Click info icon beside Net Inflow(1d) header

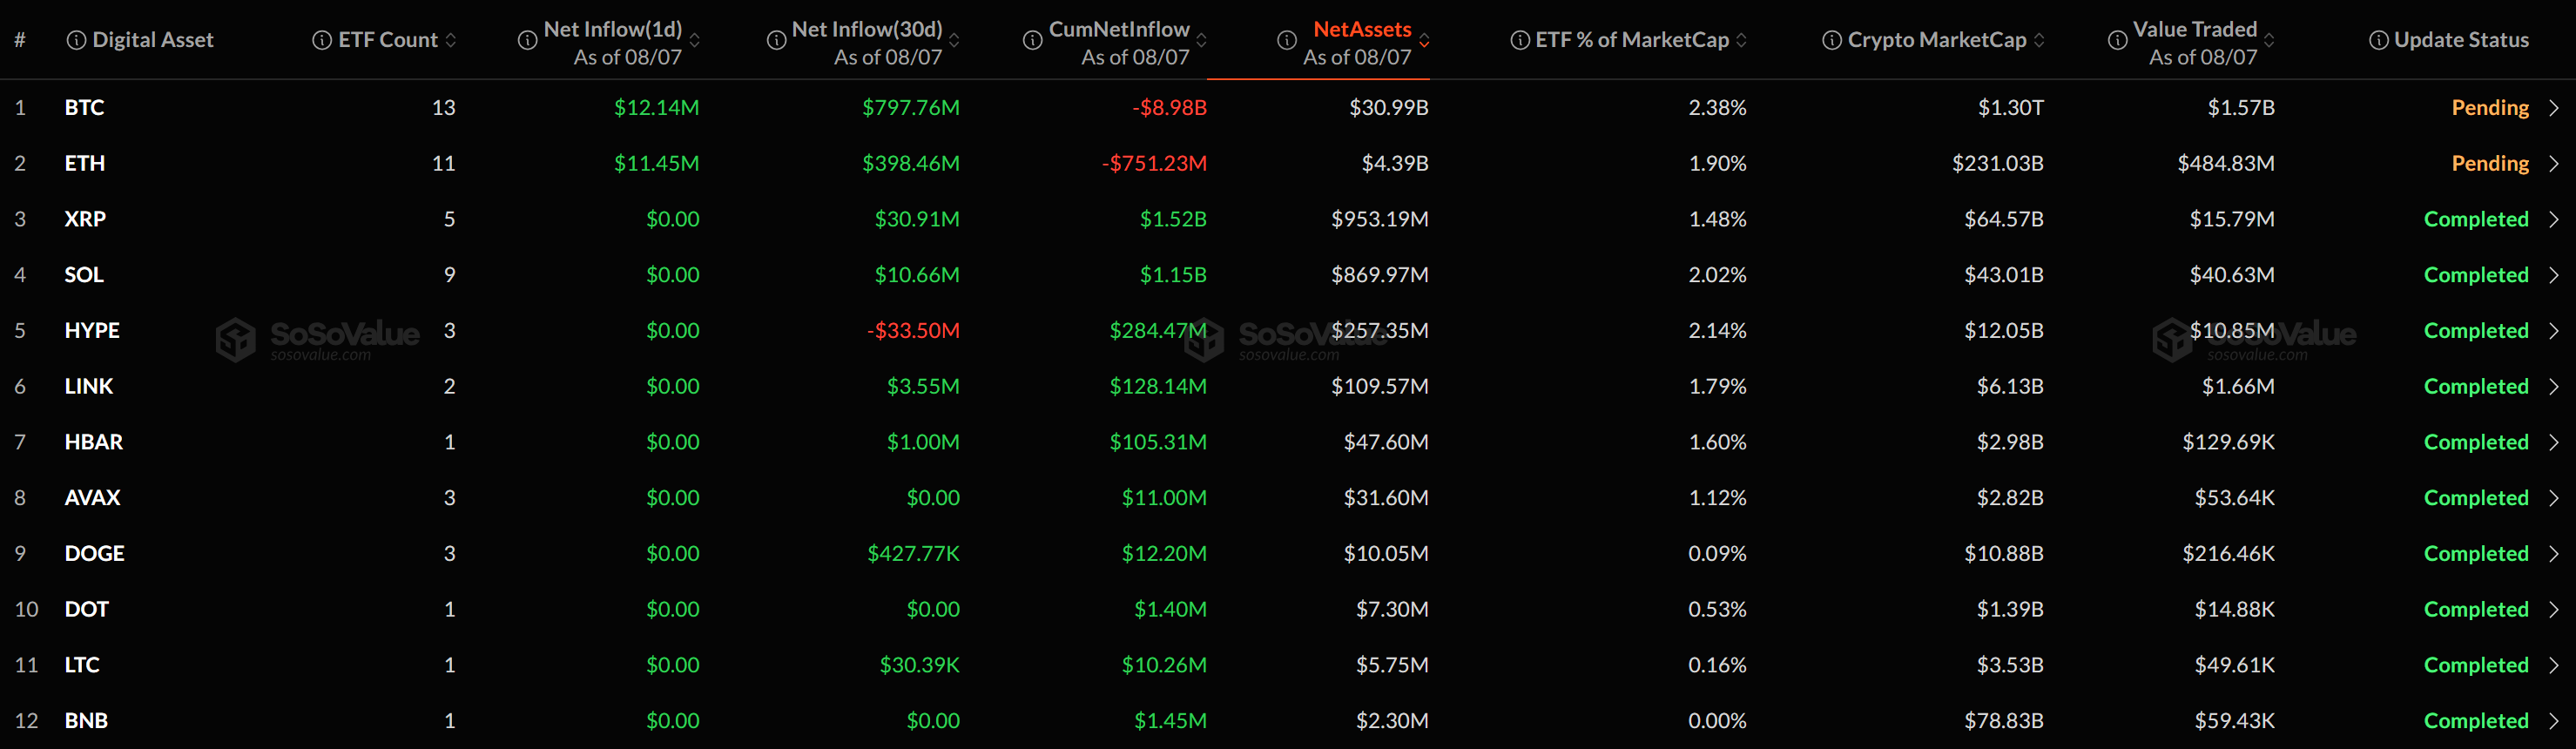[x=527, y=40]
